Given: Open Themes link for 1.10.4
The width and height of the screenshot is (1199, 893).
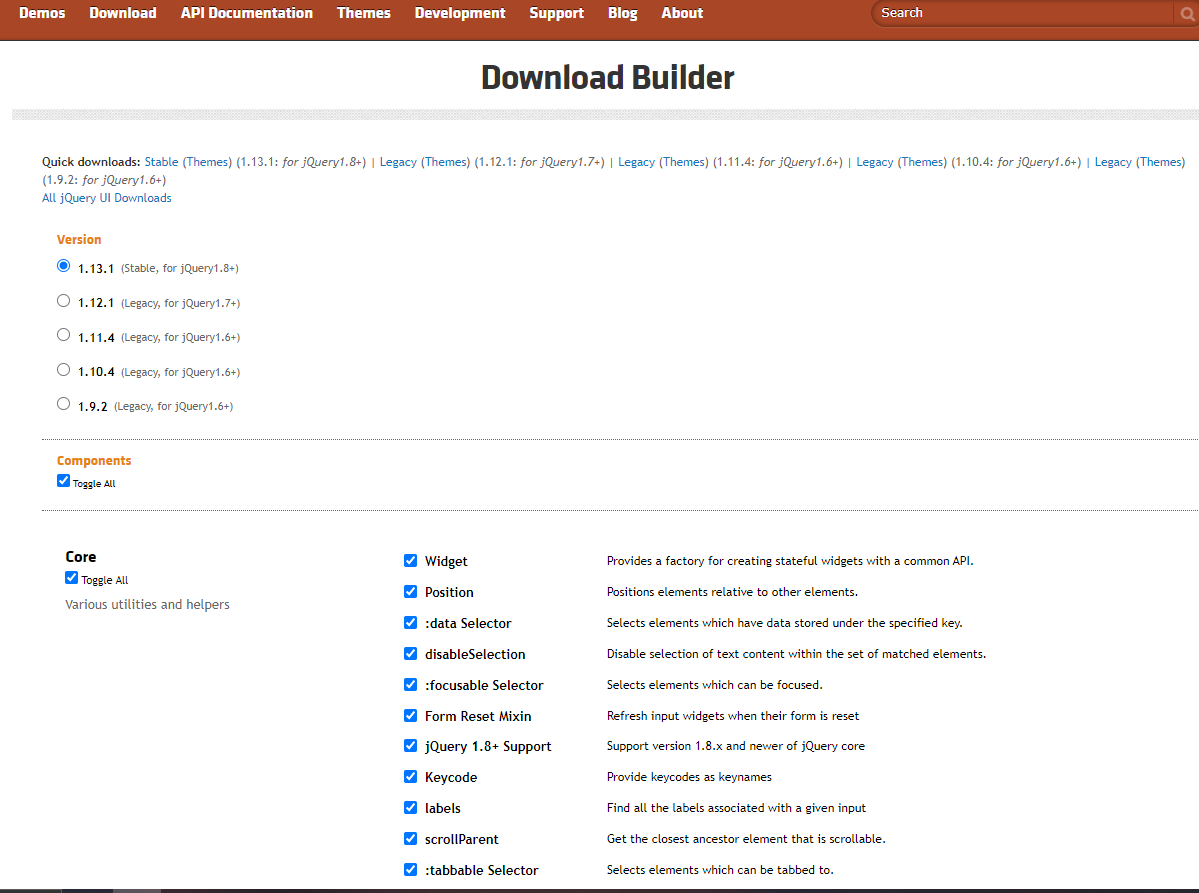Looking at the screenshot, I should tap(922, 162).
